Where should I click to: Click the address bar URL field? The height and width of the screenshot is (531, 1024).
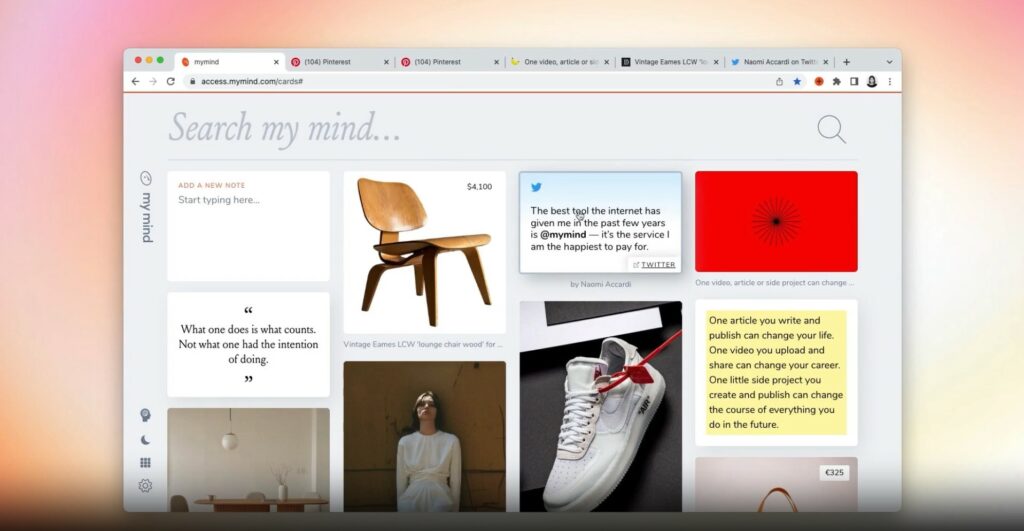477,82
